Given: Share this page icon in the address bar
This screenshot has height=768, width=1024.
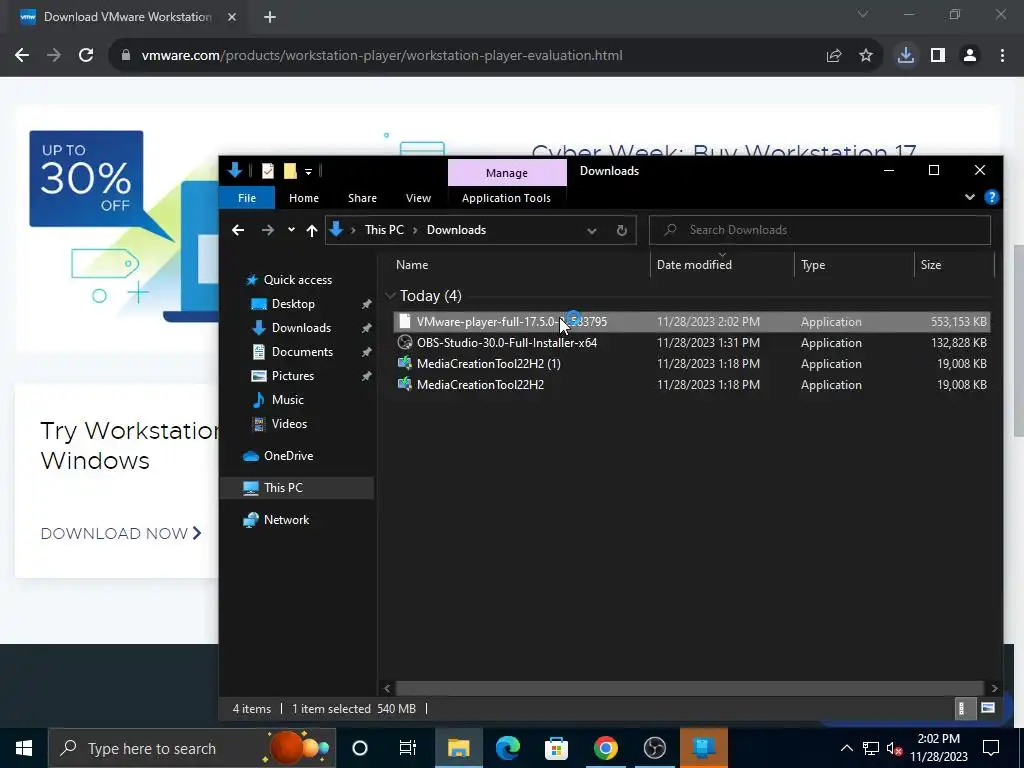Looking at the screenshot, I should pos(834,56).
